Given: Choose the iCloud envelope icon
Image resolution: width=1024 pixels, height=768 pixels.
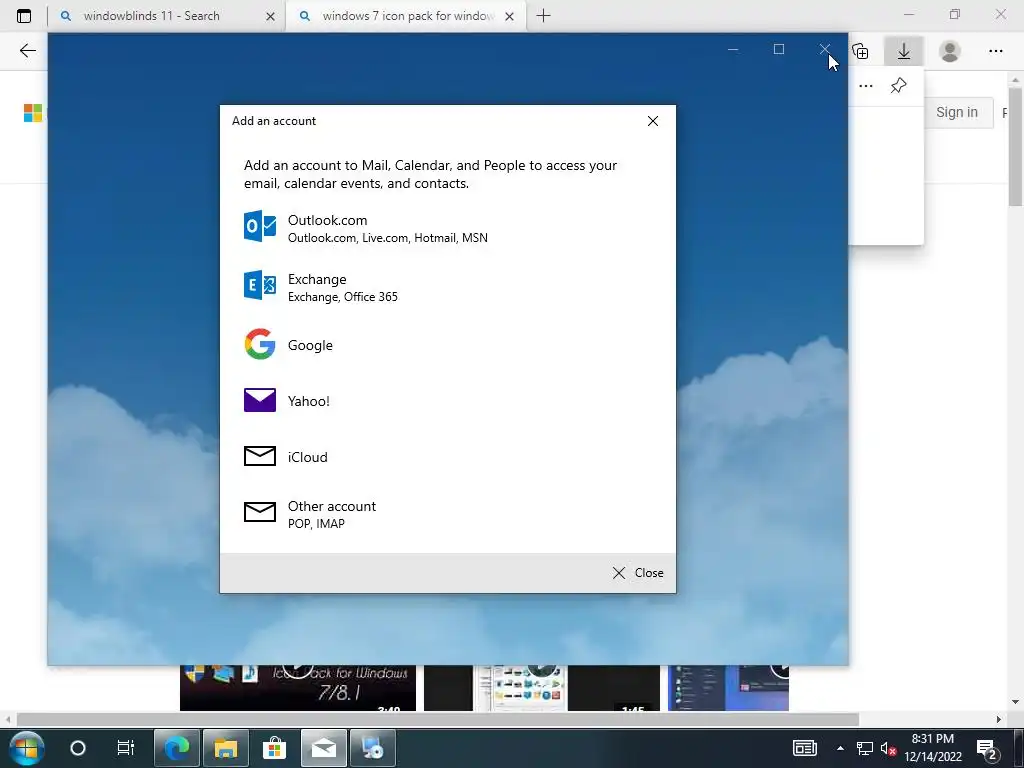Looking at the screenshot, I should coord(259,456).
